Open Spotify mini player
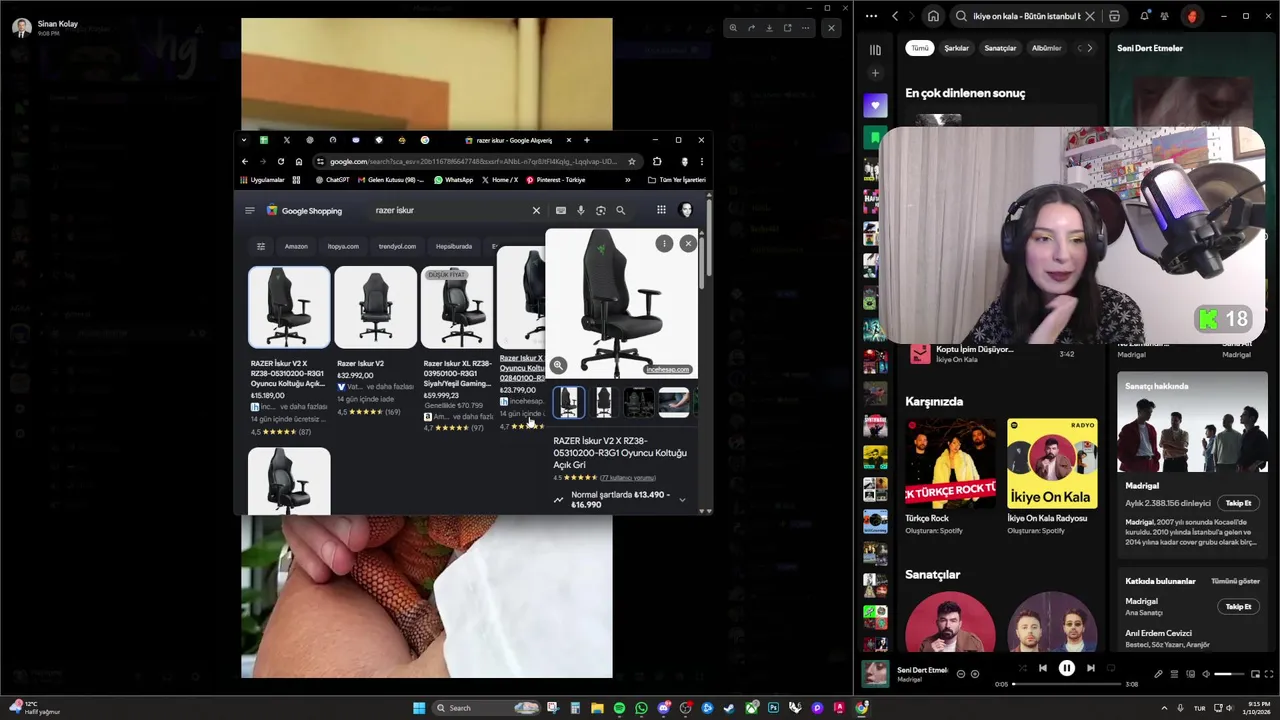This screenshot has height=720, width=1280. [1254, 674]
